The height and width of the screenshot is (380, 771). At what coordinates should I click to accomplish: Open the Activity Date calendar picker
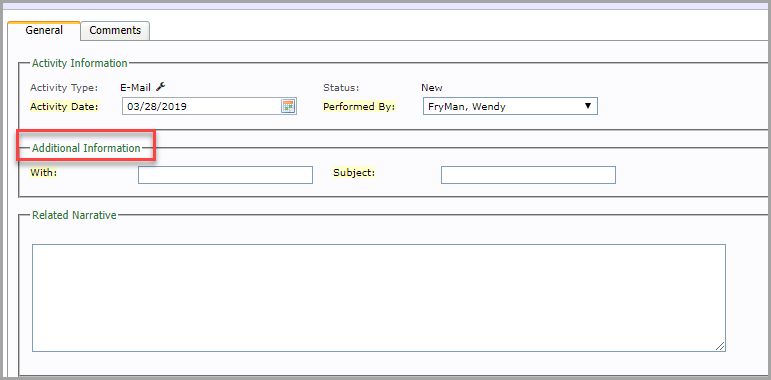[x=288, y=106]
